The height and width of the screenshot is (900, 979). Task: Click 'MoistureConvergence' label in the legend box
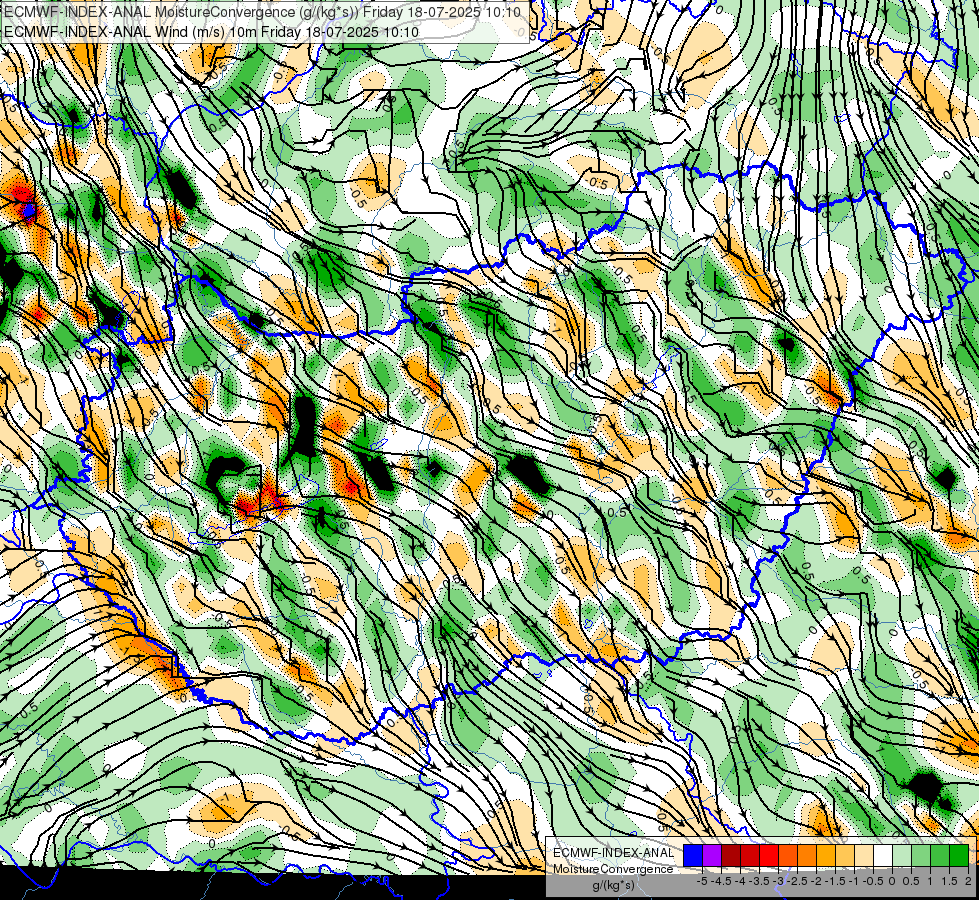(x=613, y=869)
